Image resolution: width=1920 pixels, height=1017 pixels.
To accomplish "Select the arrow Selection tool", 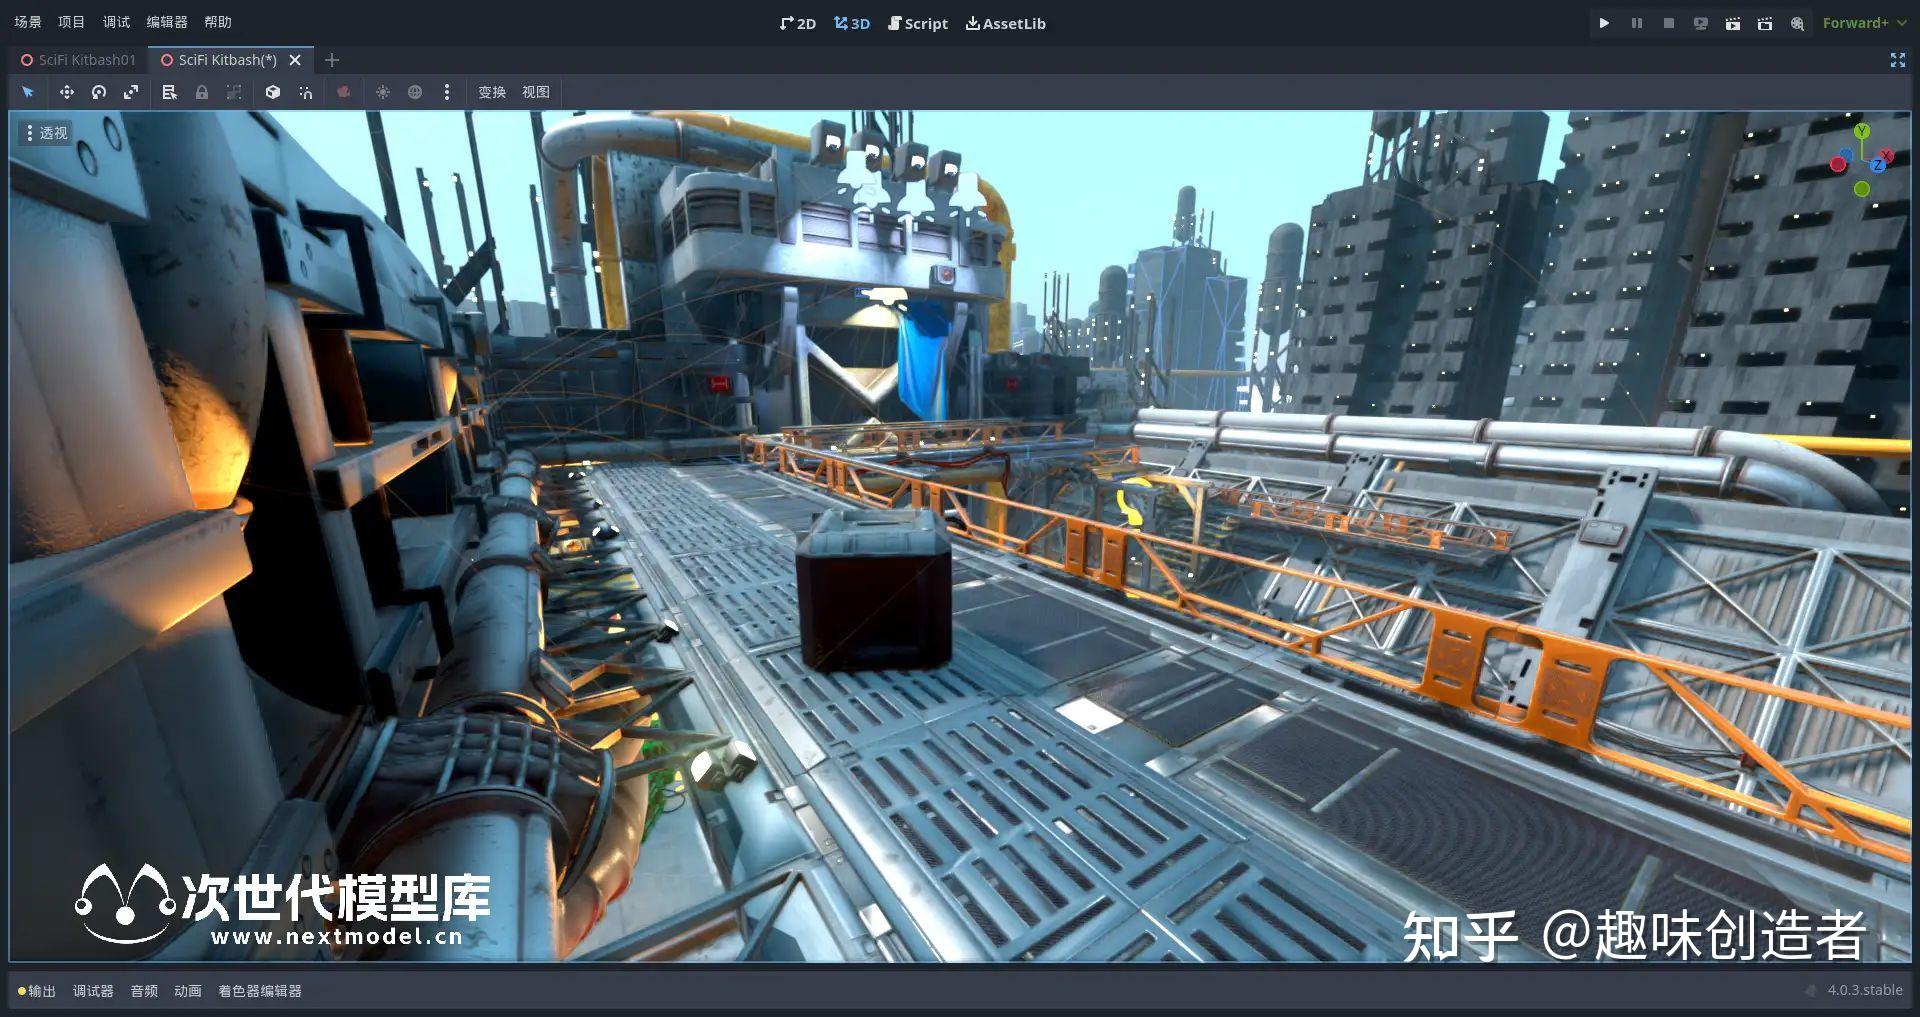I will tap(28, 92).
